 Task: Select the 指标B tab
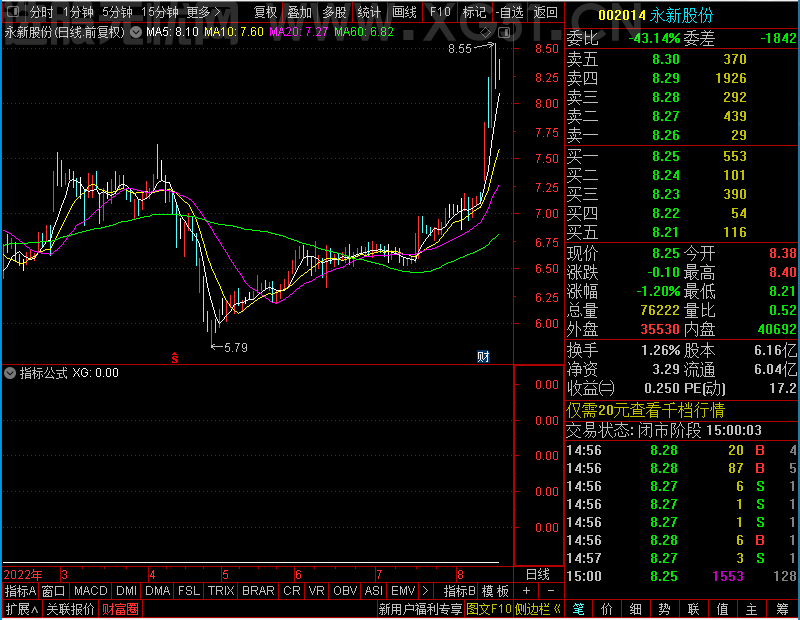460,591
